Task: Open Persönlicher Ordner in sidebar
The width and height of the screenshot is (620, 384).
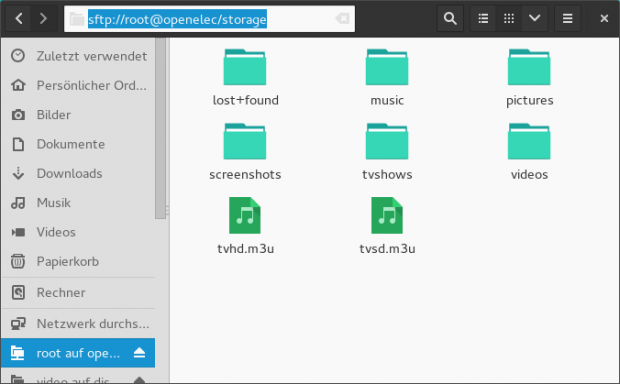Action: [78, 85]
